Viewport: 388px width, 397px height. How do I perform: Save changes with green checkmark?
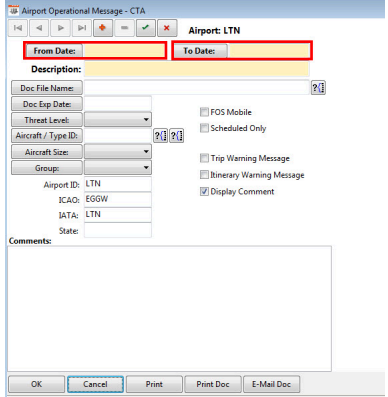coord(146,28)
